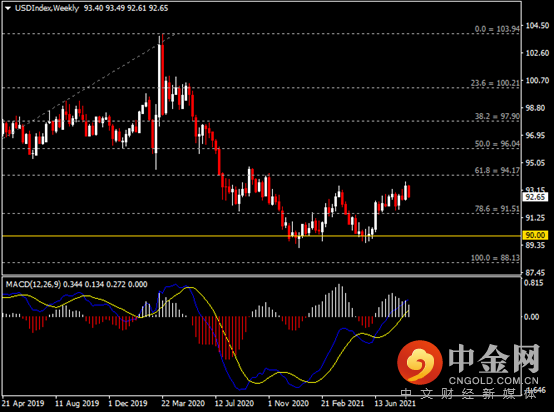
Task: Select the 0.0 = 103.94 Fibonacci level label
Action: (x=497, y=29)
